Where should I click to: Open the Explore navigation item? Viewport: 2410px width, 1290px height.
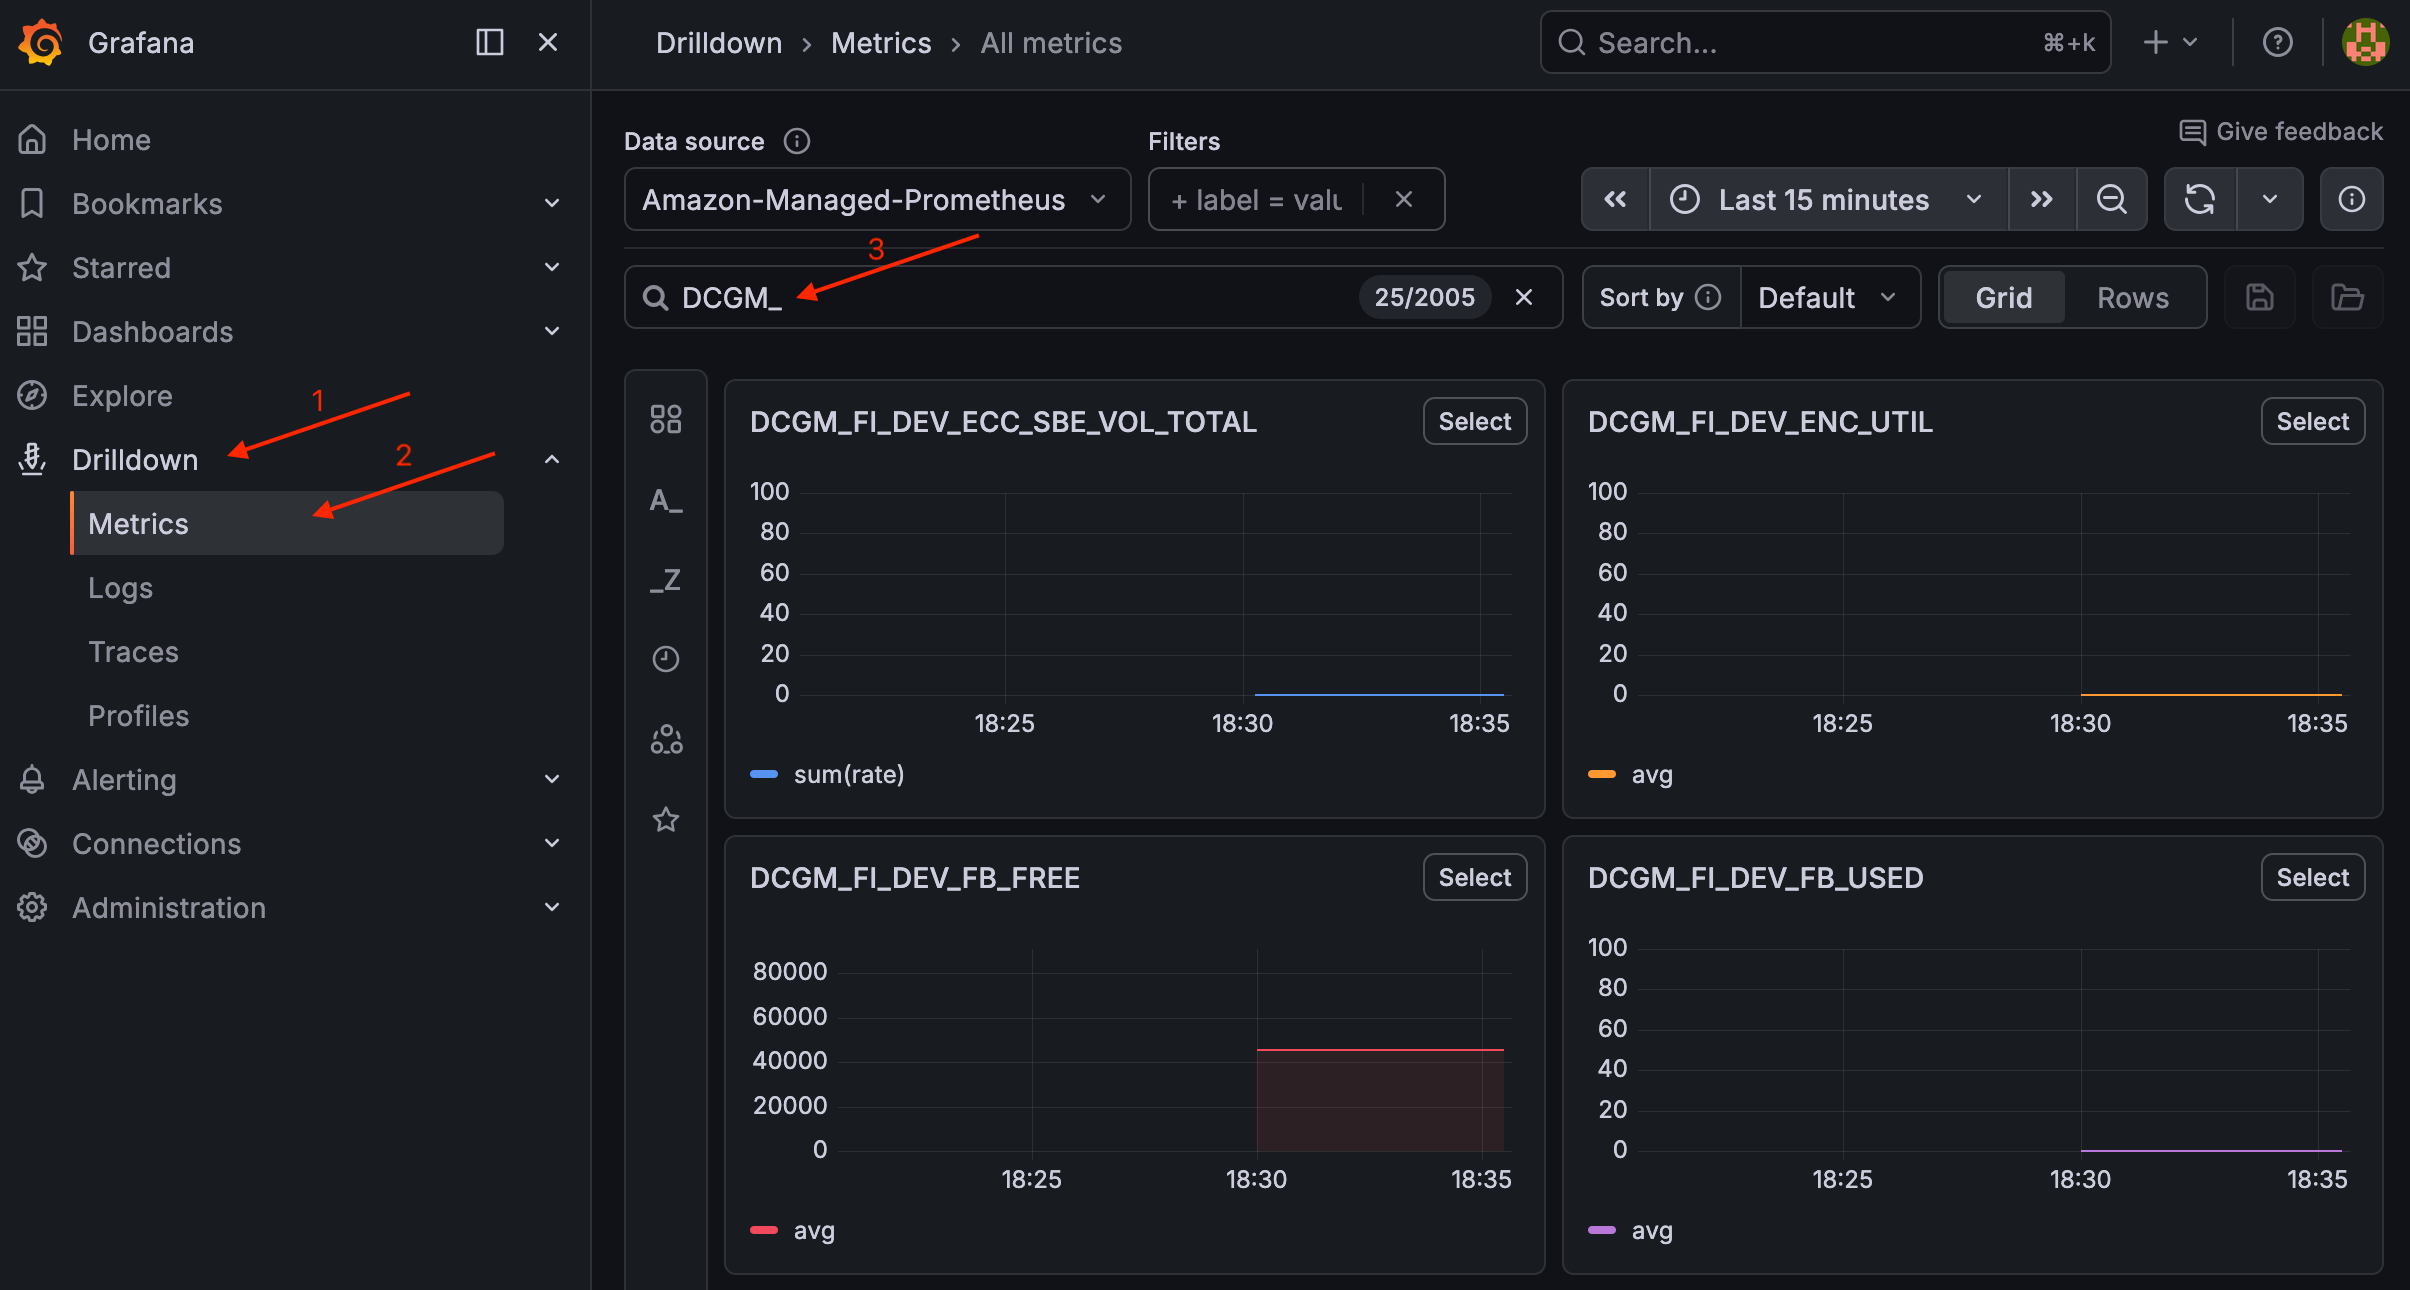point(122,396)
